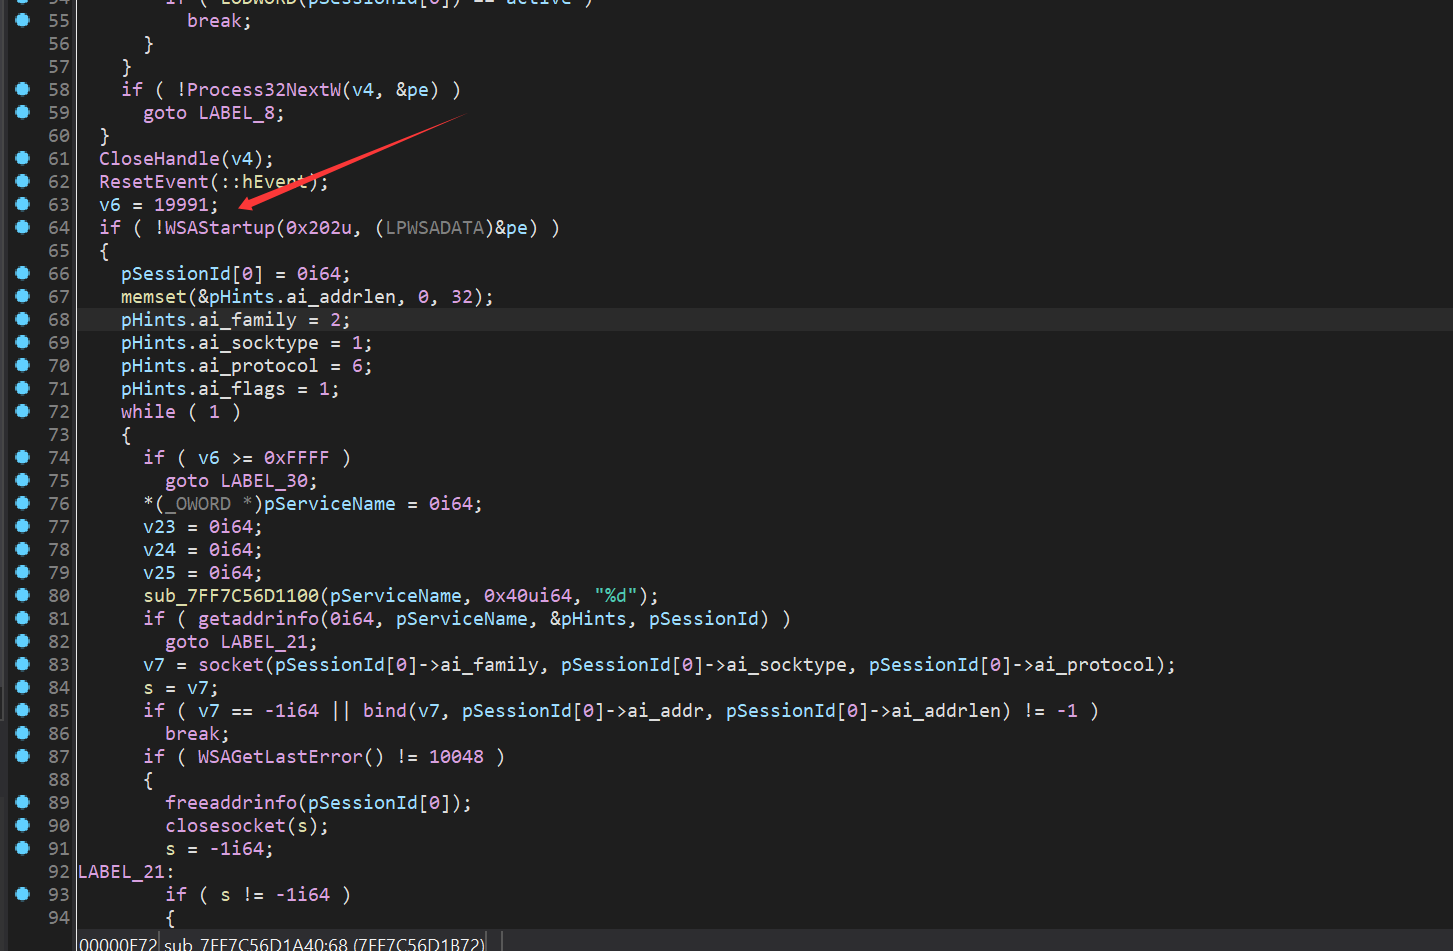This screenshot has height=951, width=1453.
Task: Click the blue marker next to line 80
Action: [x=22, y=595]
